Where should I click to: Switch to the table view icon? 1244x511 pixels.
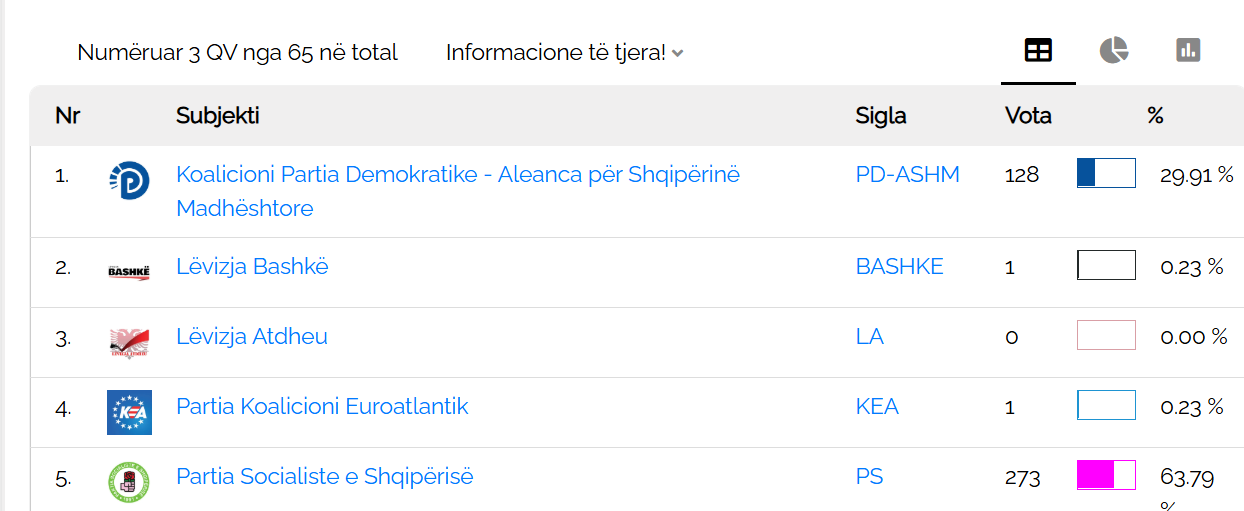[x=1038, y=51]
